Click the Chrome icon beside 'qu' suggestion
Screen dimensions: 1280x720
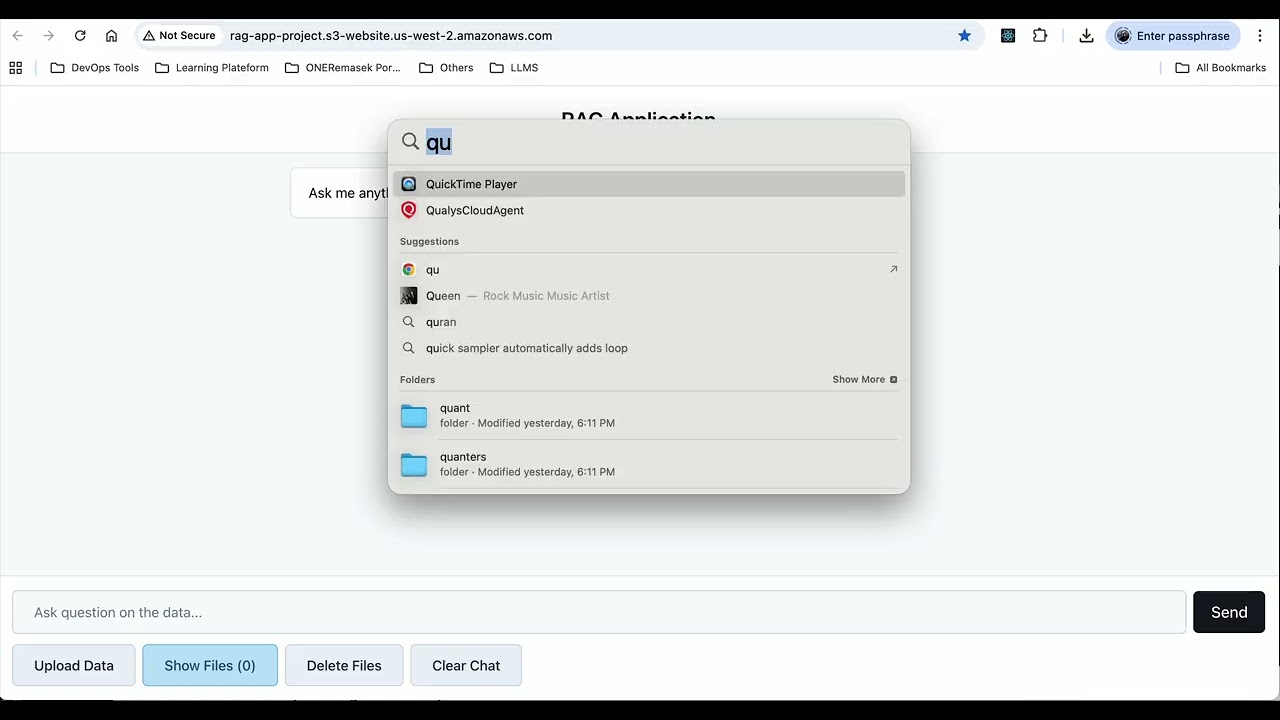click(408, 270)
